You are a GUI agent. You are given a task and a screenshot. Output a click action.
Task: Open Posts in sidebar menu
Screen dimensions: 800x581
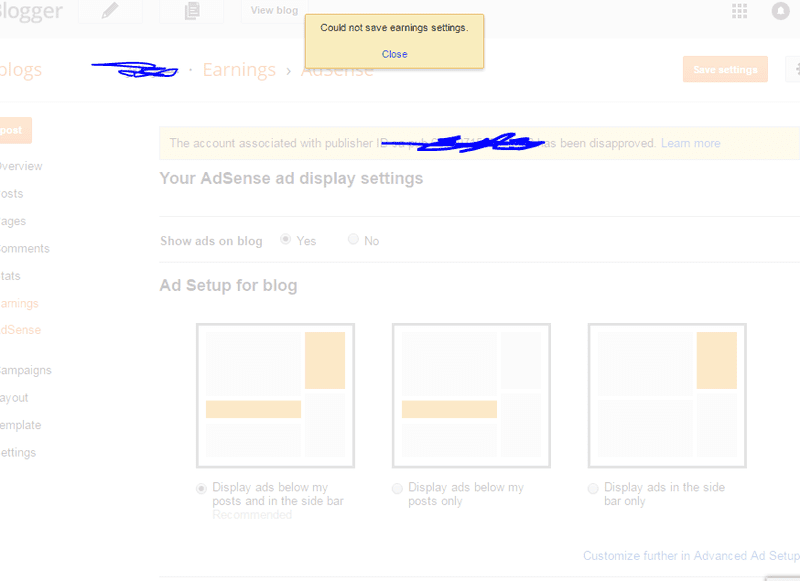[x=12, y=194]
